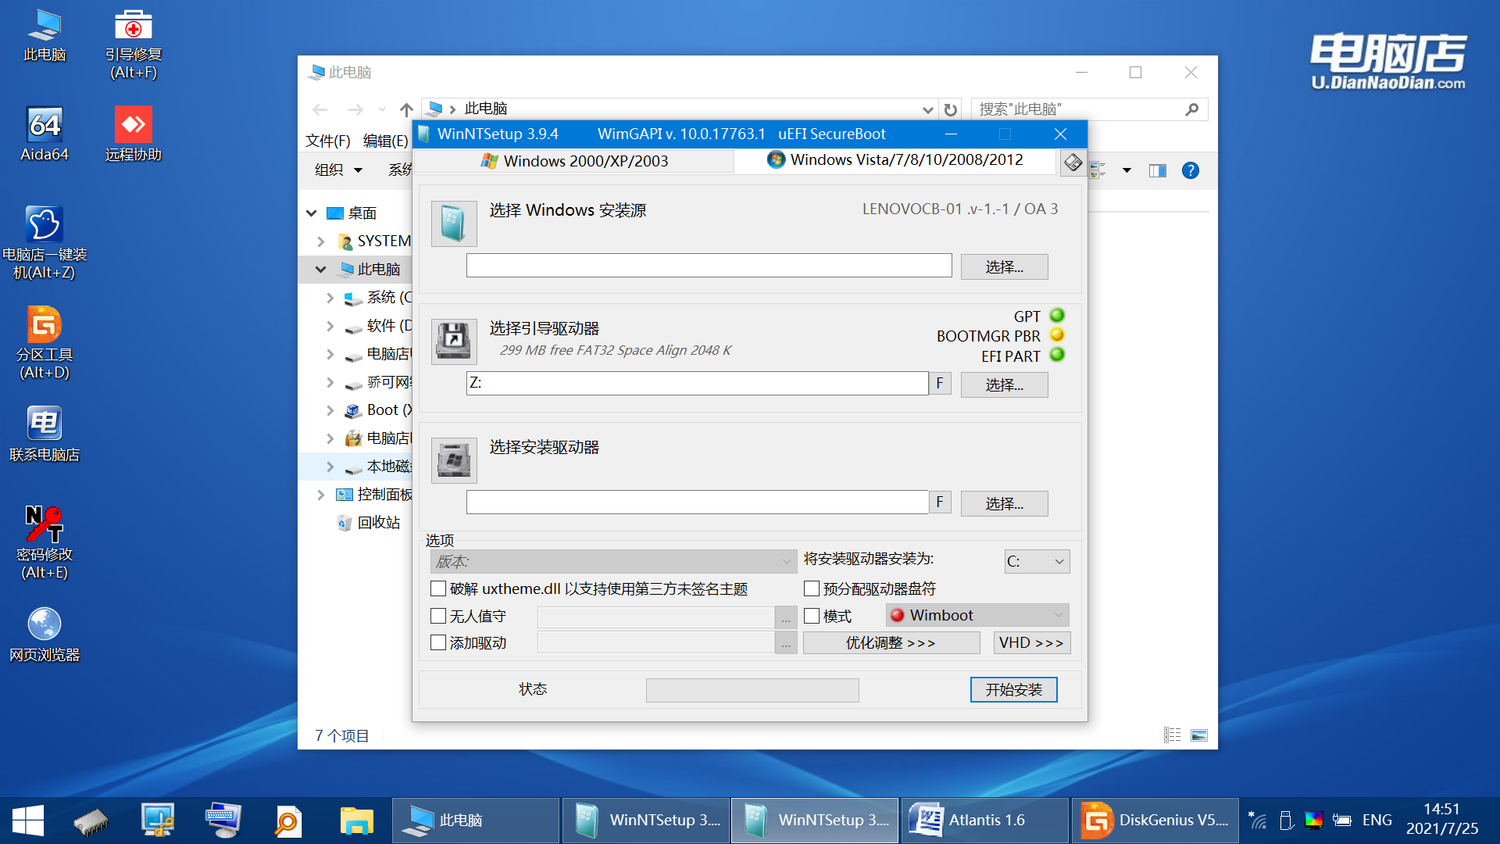
Task: Open the C: drive letter dropdown
Action: pos(1037,561)
